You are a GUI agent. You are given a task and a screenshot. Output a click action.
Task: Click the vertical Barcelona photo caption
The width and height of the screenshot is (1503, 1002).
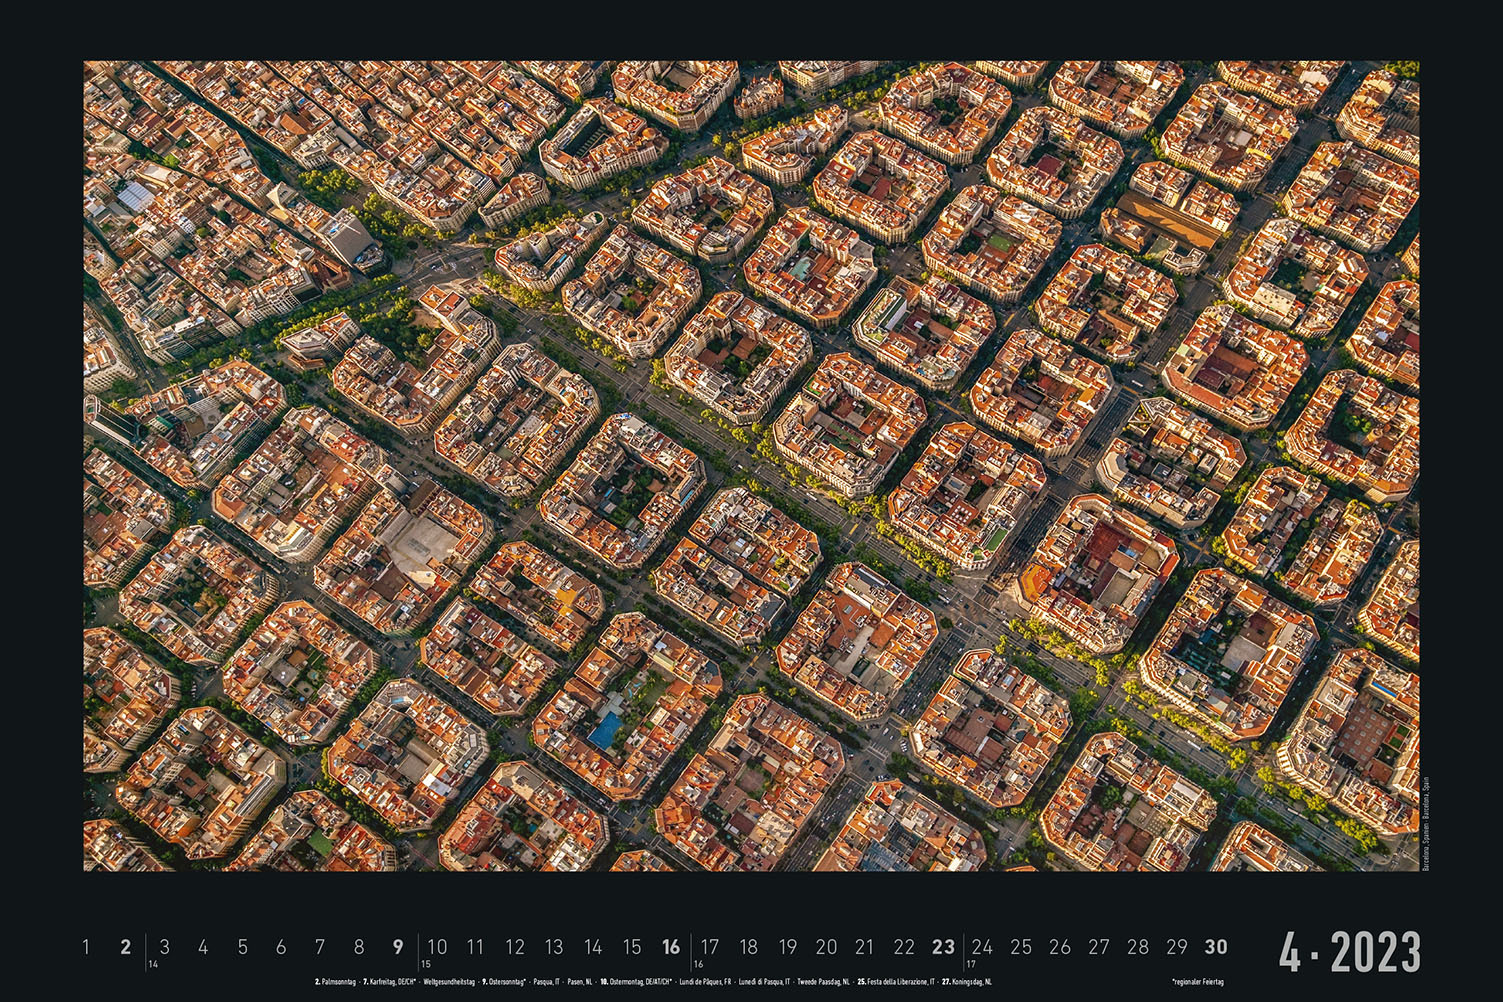1426,822
